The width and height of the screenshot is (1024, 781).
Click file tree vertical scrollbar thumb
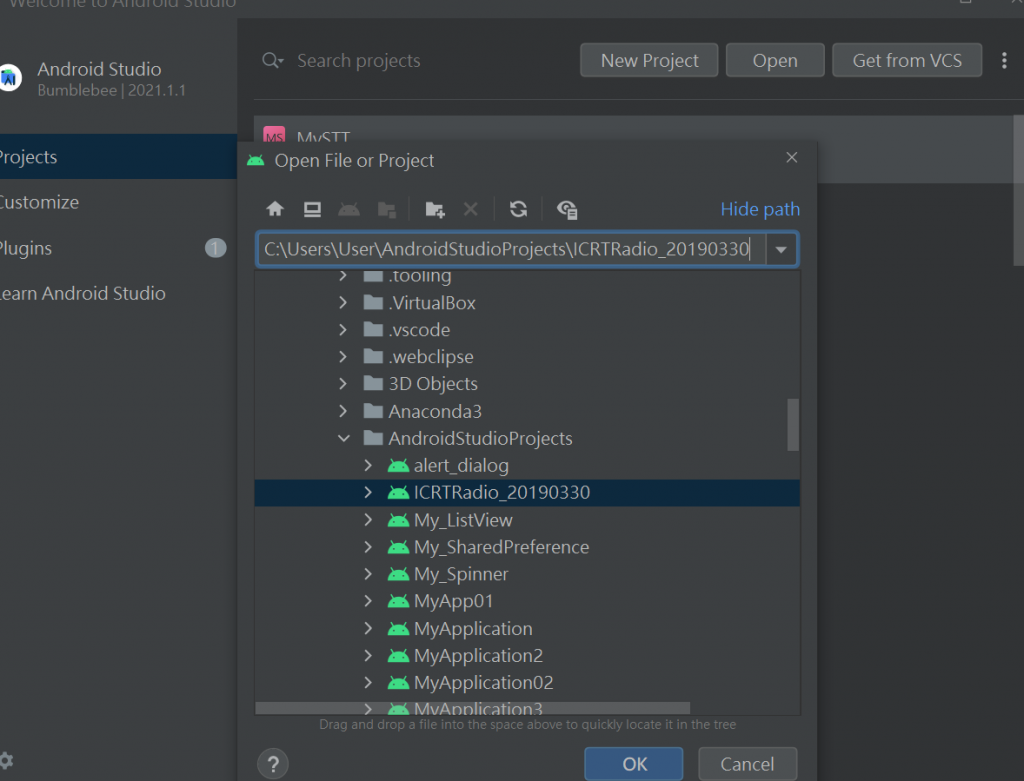coord(793,425)
